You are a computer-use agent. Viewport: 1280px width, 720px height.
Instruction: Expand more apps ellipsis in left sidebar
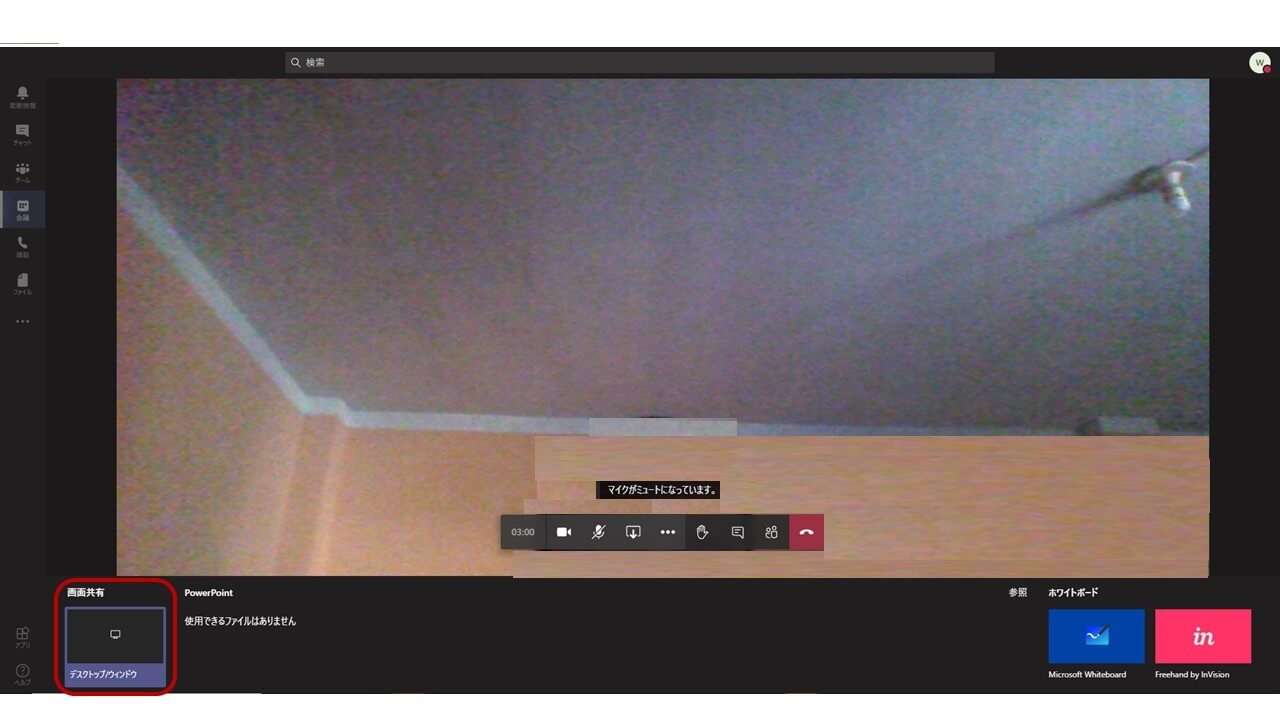coord(22,322)
